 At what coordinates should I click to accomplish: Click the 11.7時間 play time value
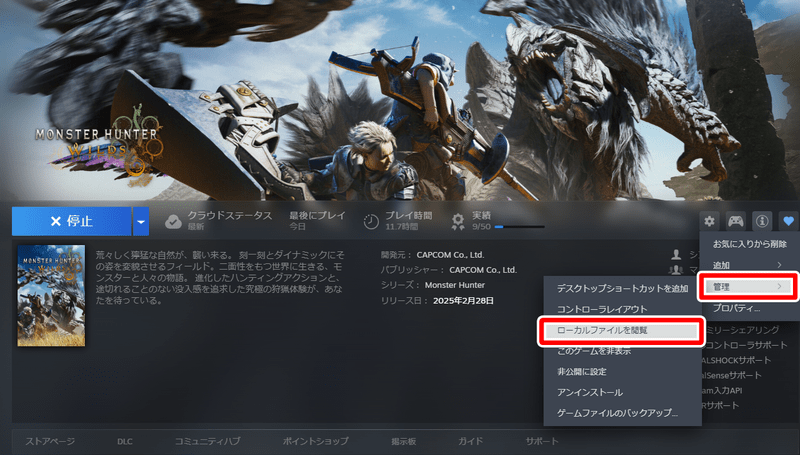pyautogui.click(x=402, y=227)
